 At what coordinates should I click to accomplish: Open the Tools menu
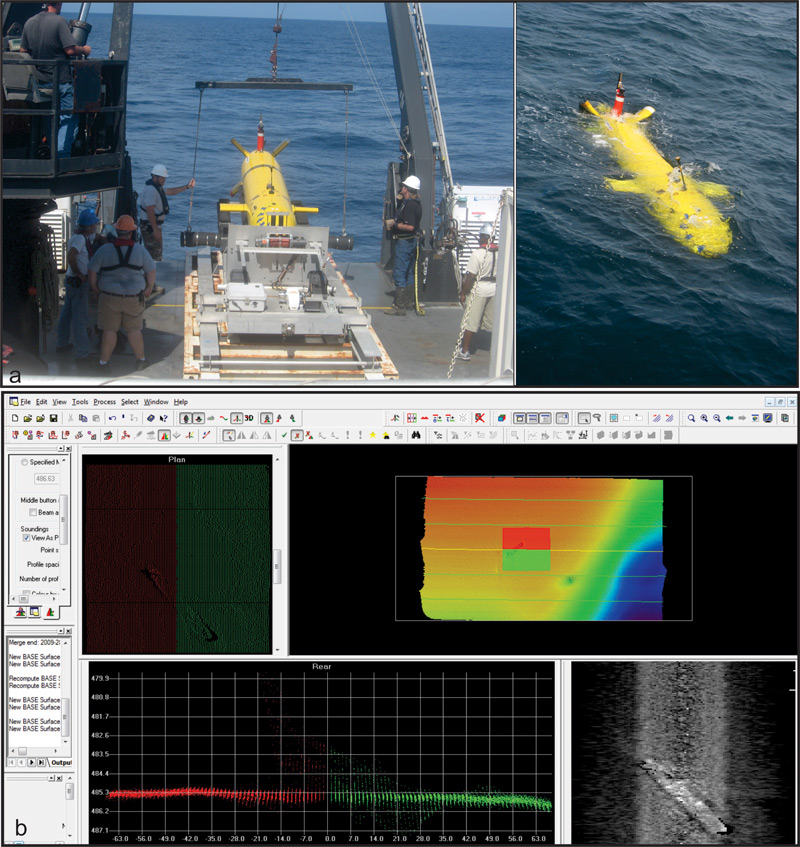point(81,401)
